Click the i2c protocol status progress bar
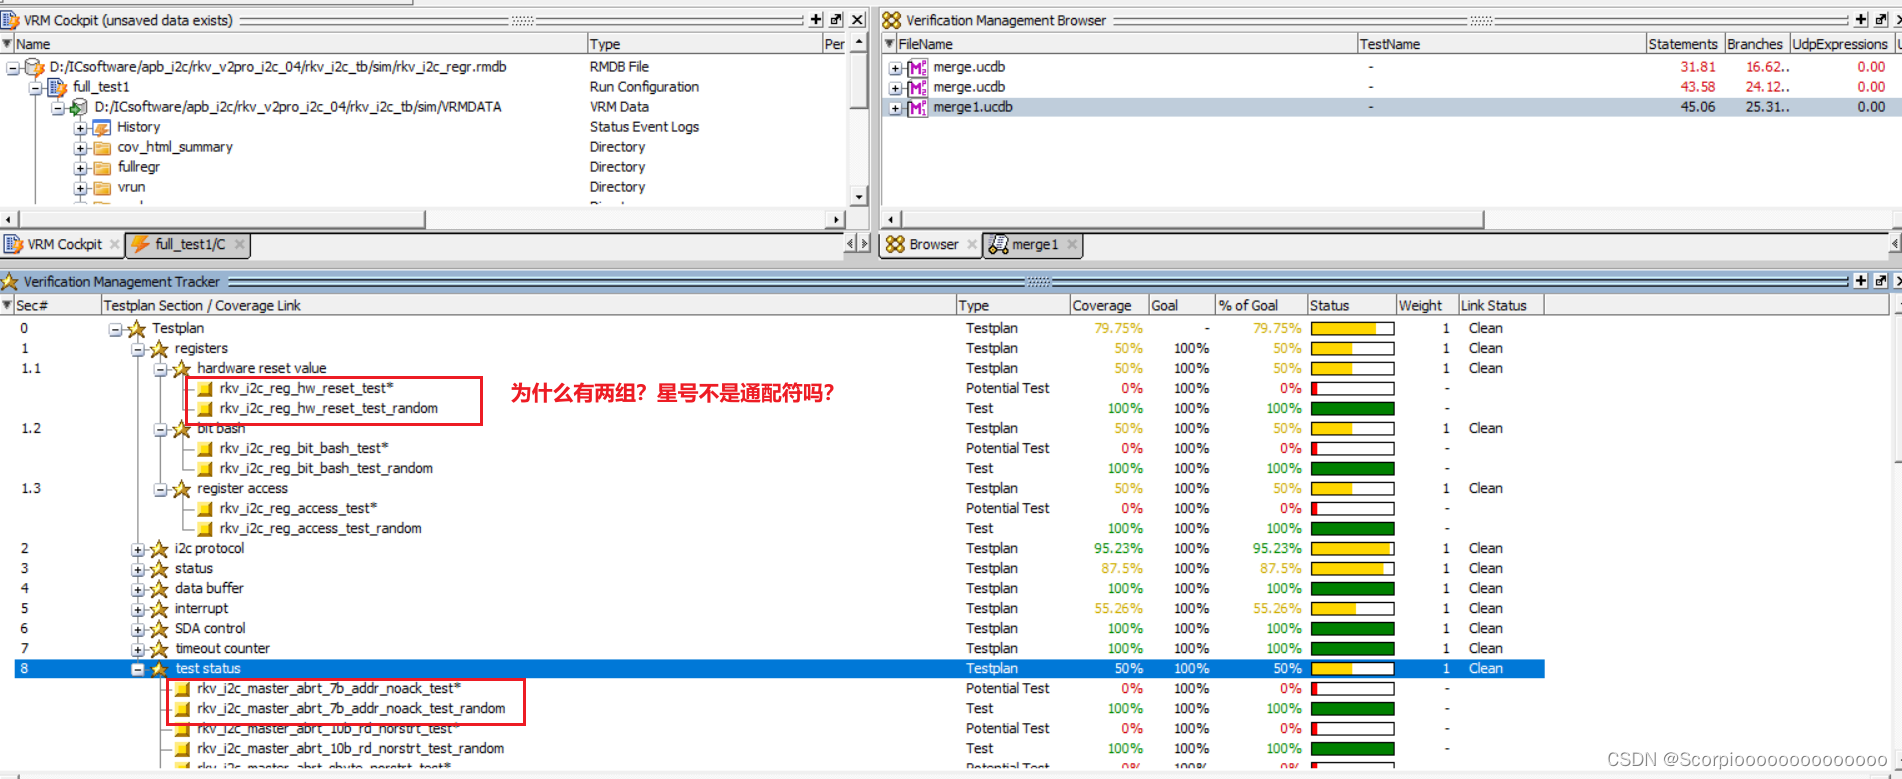Viewport: 1902px width, 779px height. click(x=1352, y=549)
